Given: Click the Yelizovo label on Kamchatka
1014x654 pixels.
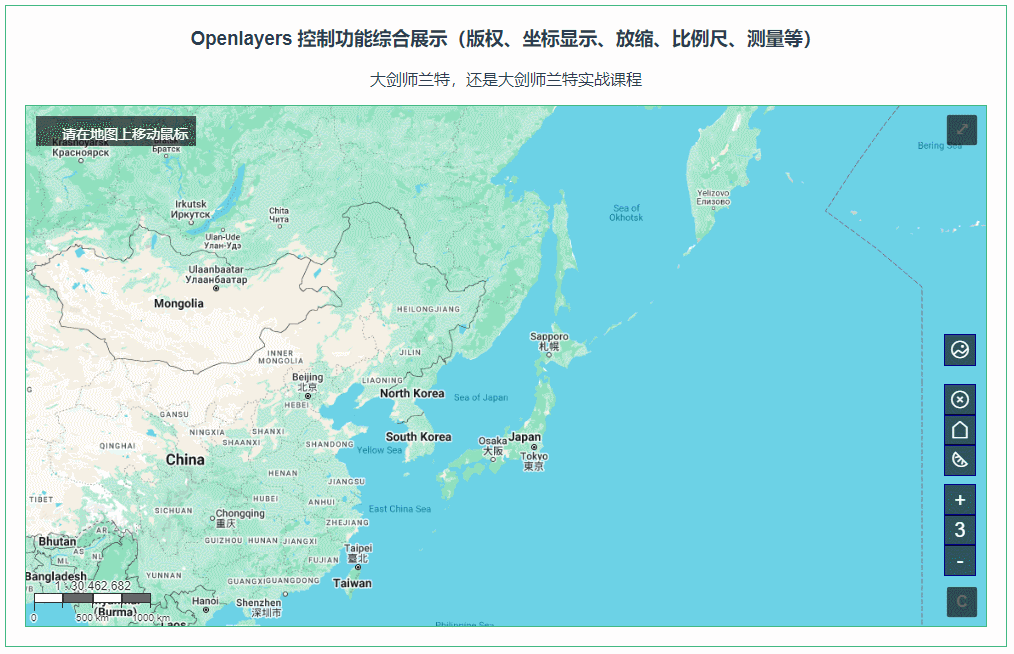Looking at the screenshot, I should [713, 197].
